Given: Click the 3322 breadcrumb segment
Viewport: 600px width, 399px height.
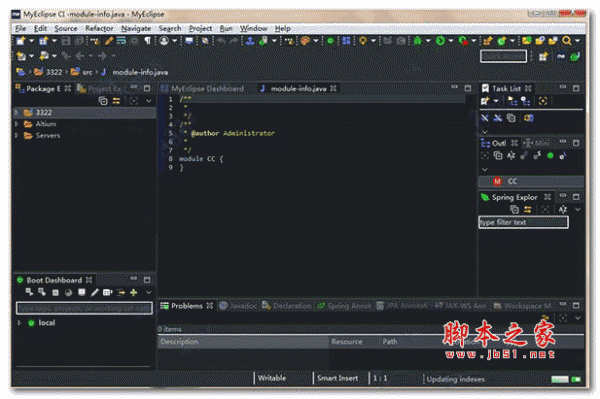Looking at the screenshot, I should click(48, 72).
